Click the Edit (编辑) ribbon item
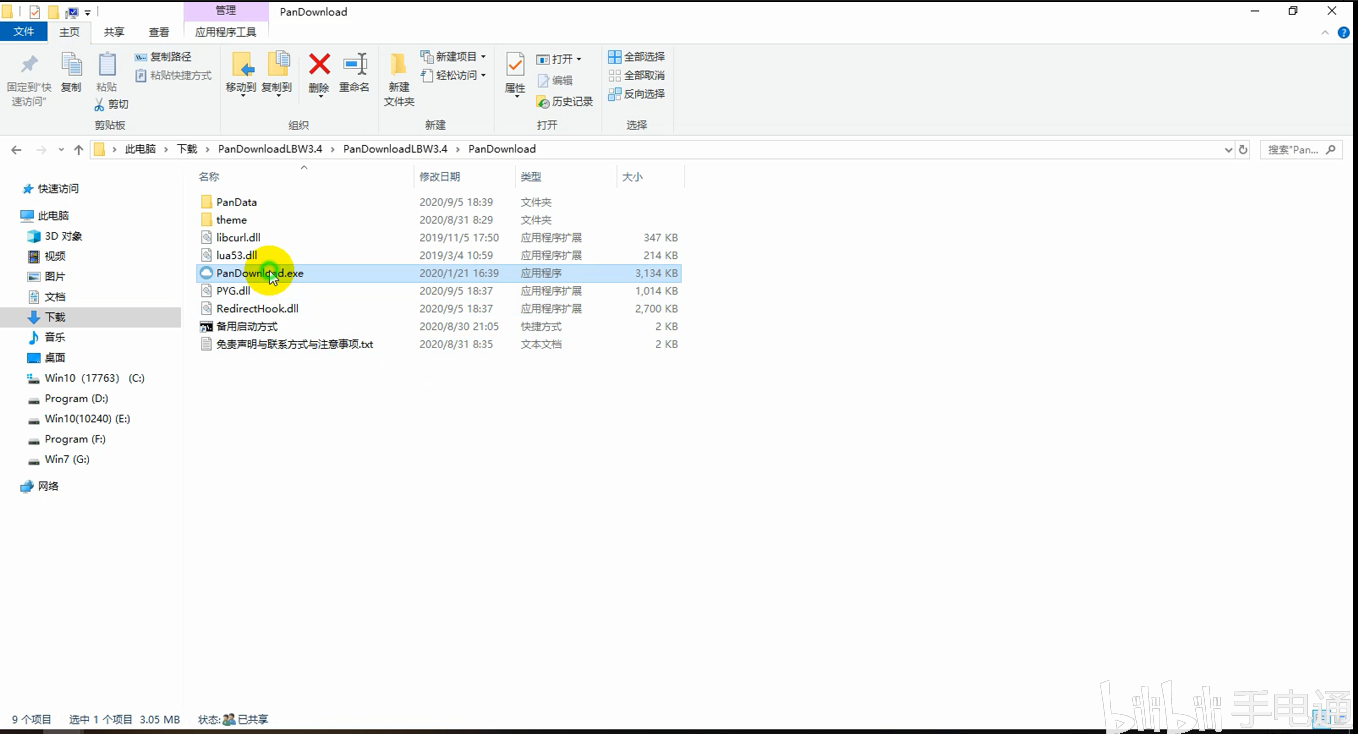Viewport: 1358px width, 734px height. [x=556, y=80]
